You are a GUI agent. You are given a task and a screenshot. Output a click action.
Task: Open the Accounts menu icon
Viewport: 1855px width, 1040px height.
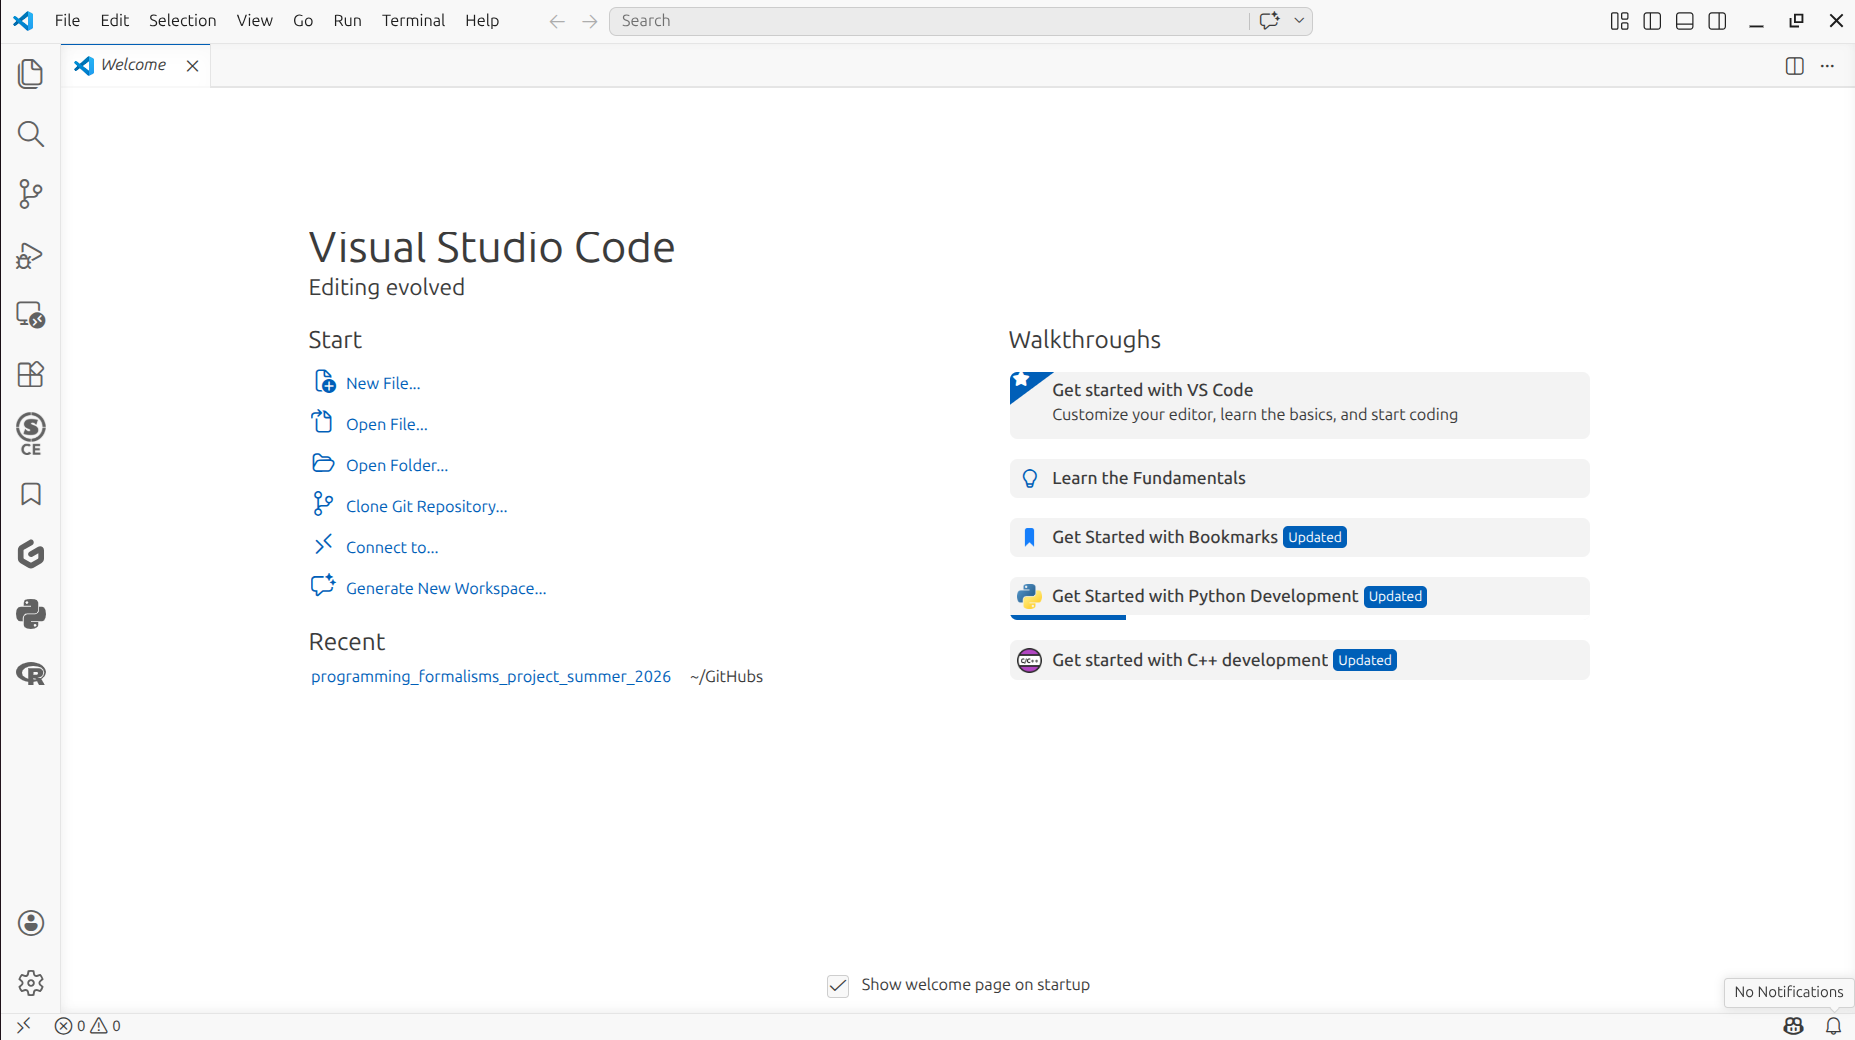click(x=31, y=923)
